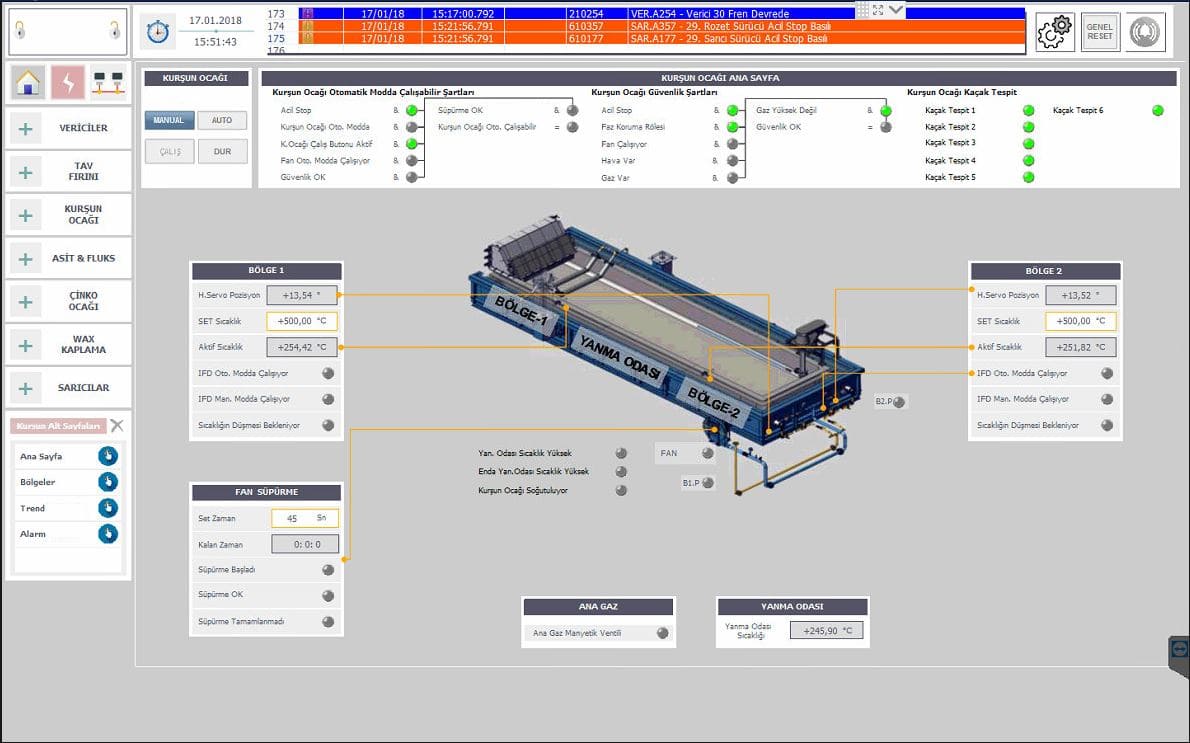The image size is (1190, 743).
Task: Expand the ÇİNKO OCAĞI section
Action: (26, 301)
